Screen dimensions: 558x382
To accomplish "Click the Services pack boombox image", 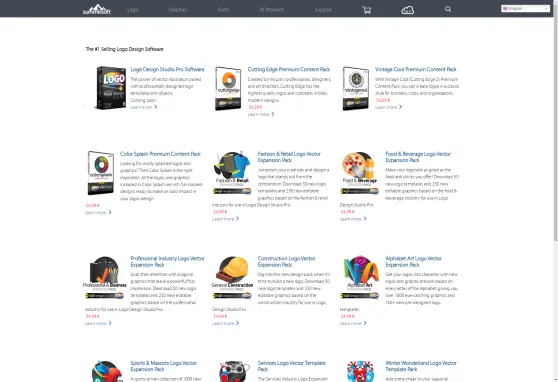I will [x=234, y=371].
